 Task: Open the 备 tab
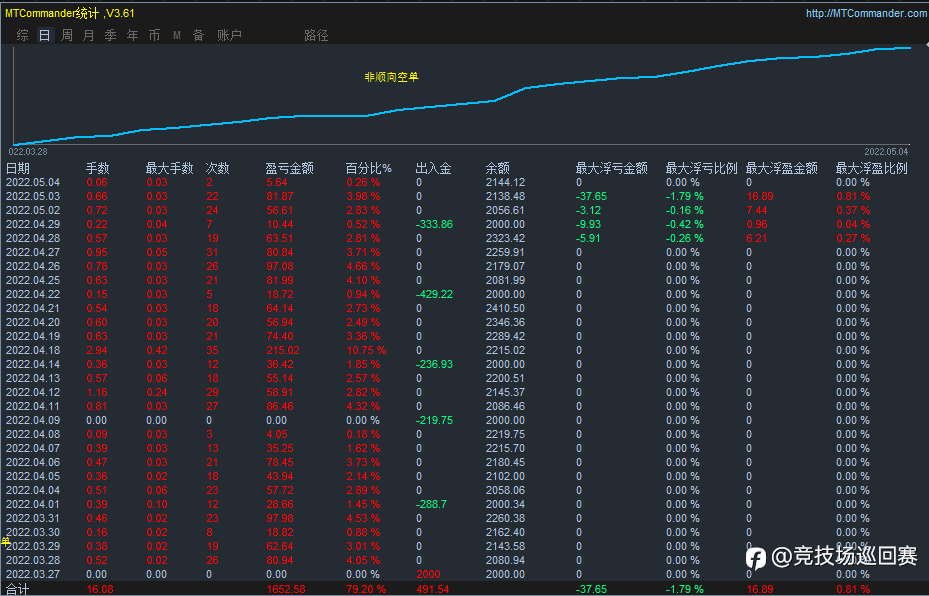(x=198, y=36)
